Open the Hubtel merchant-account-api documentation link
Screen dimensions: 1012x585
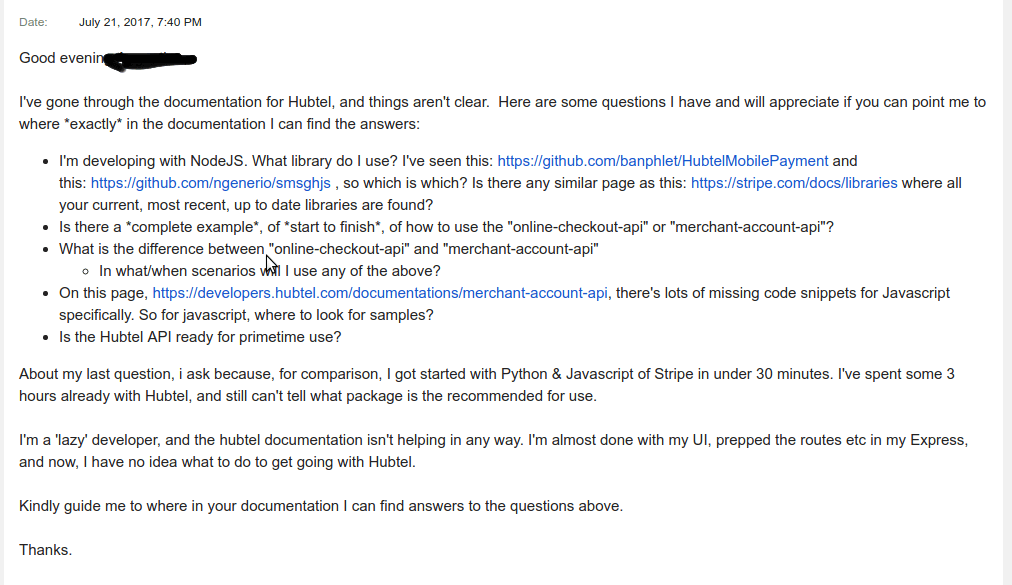(380, 293)
